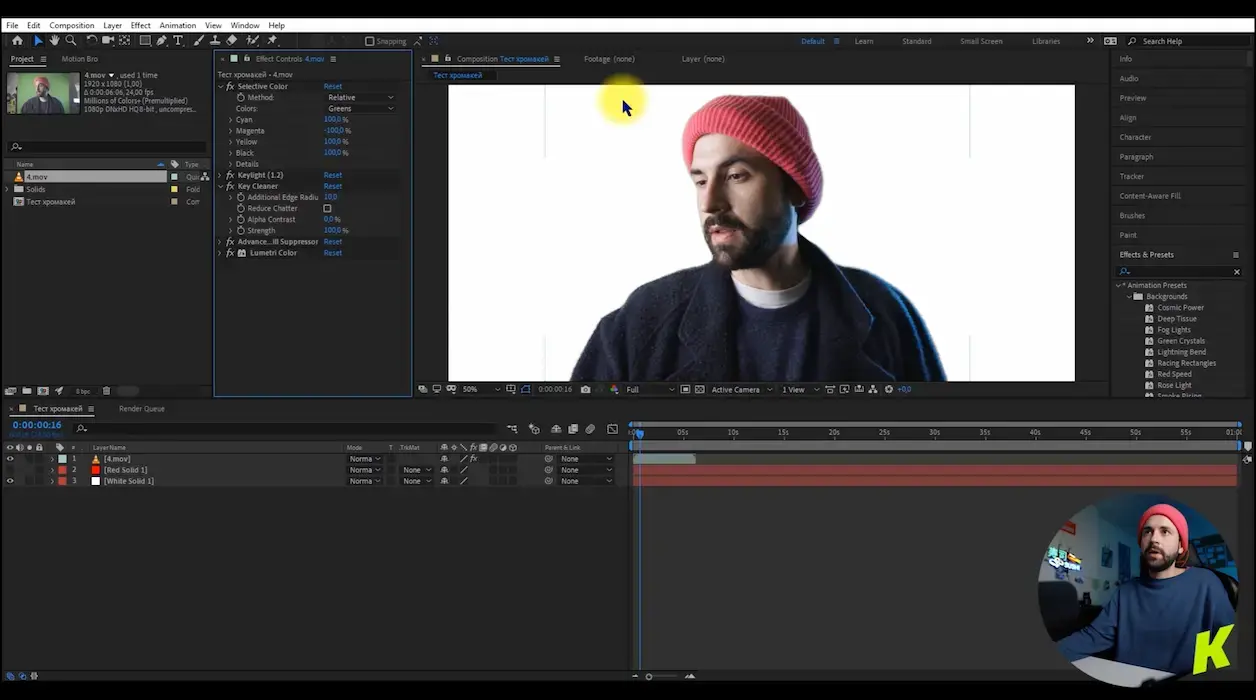Open the Active Camera dropdown

[741, 389]
